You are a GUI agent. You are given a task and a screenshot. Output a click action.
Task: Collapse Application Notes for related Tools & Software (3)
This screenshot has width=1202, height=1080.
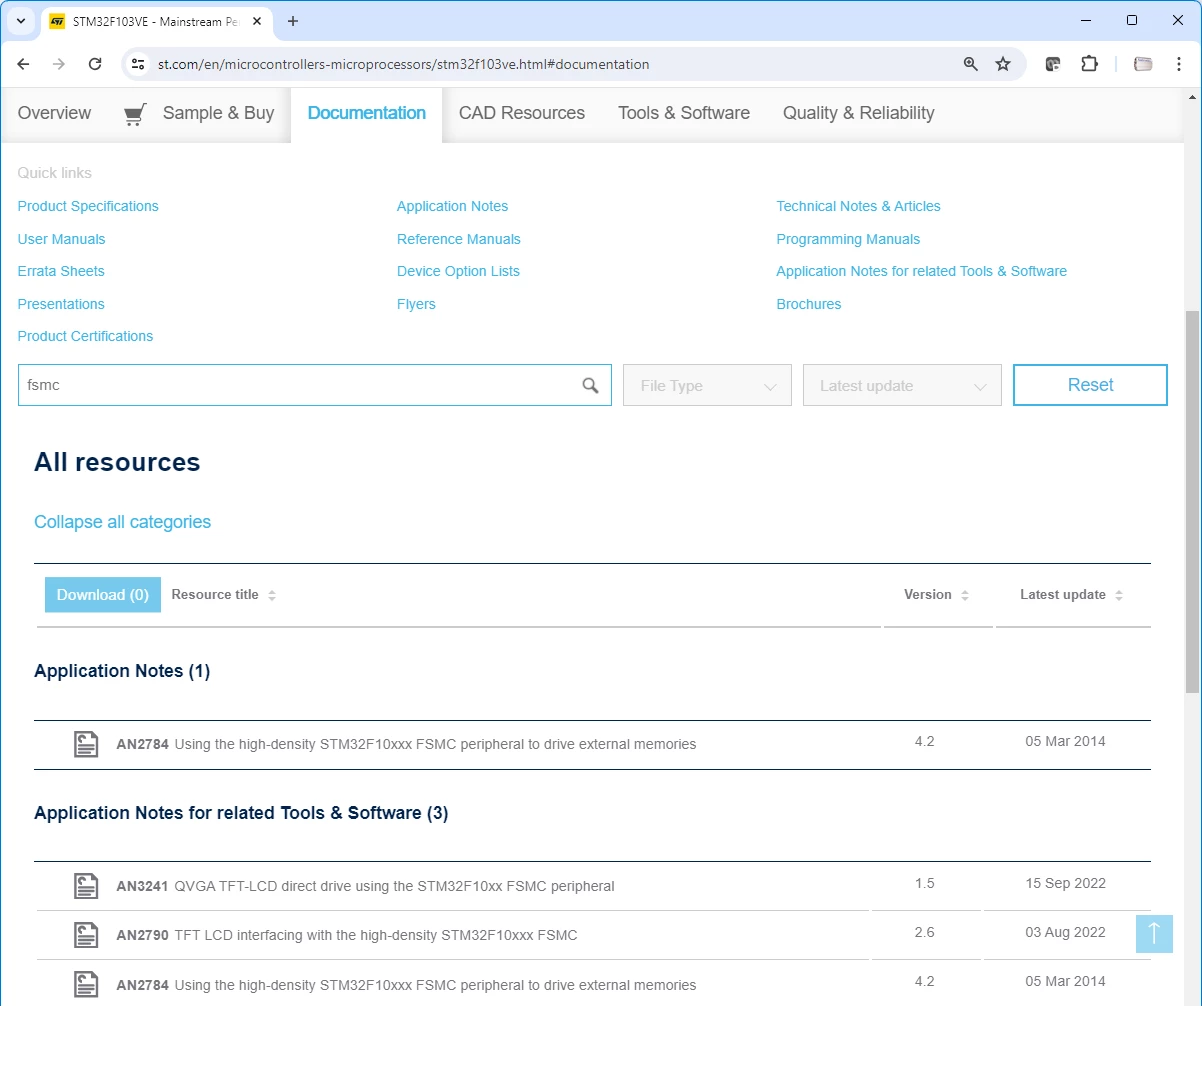point(241,813)
